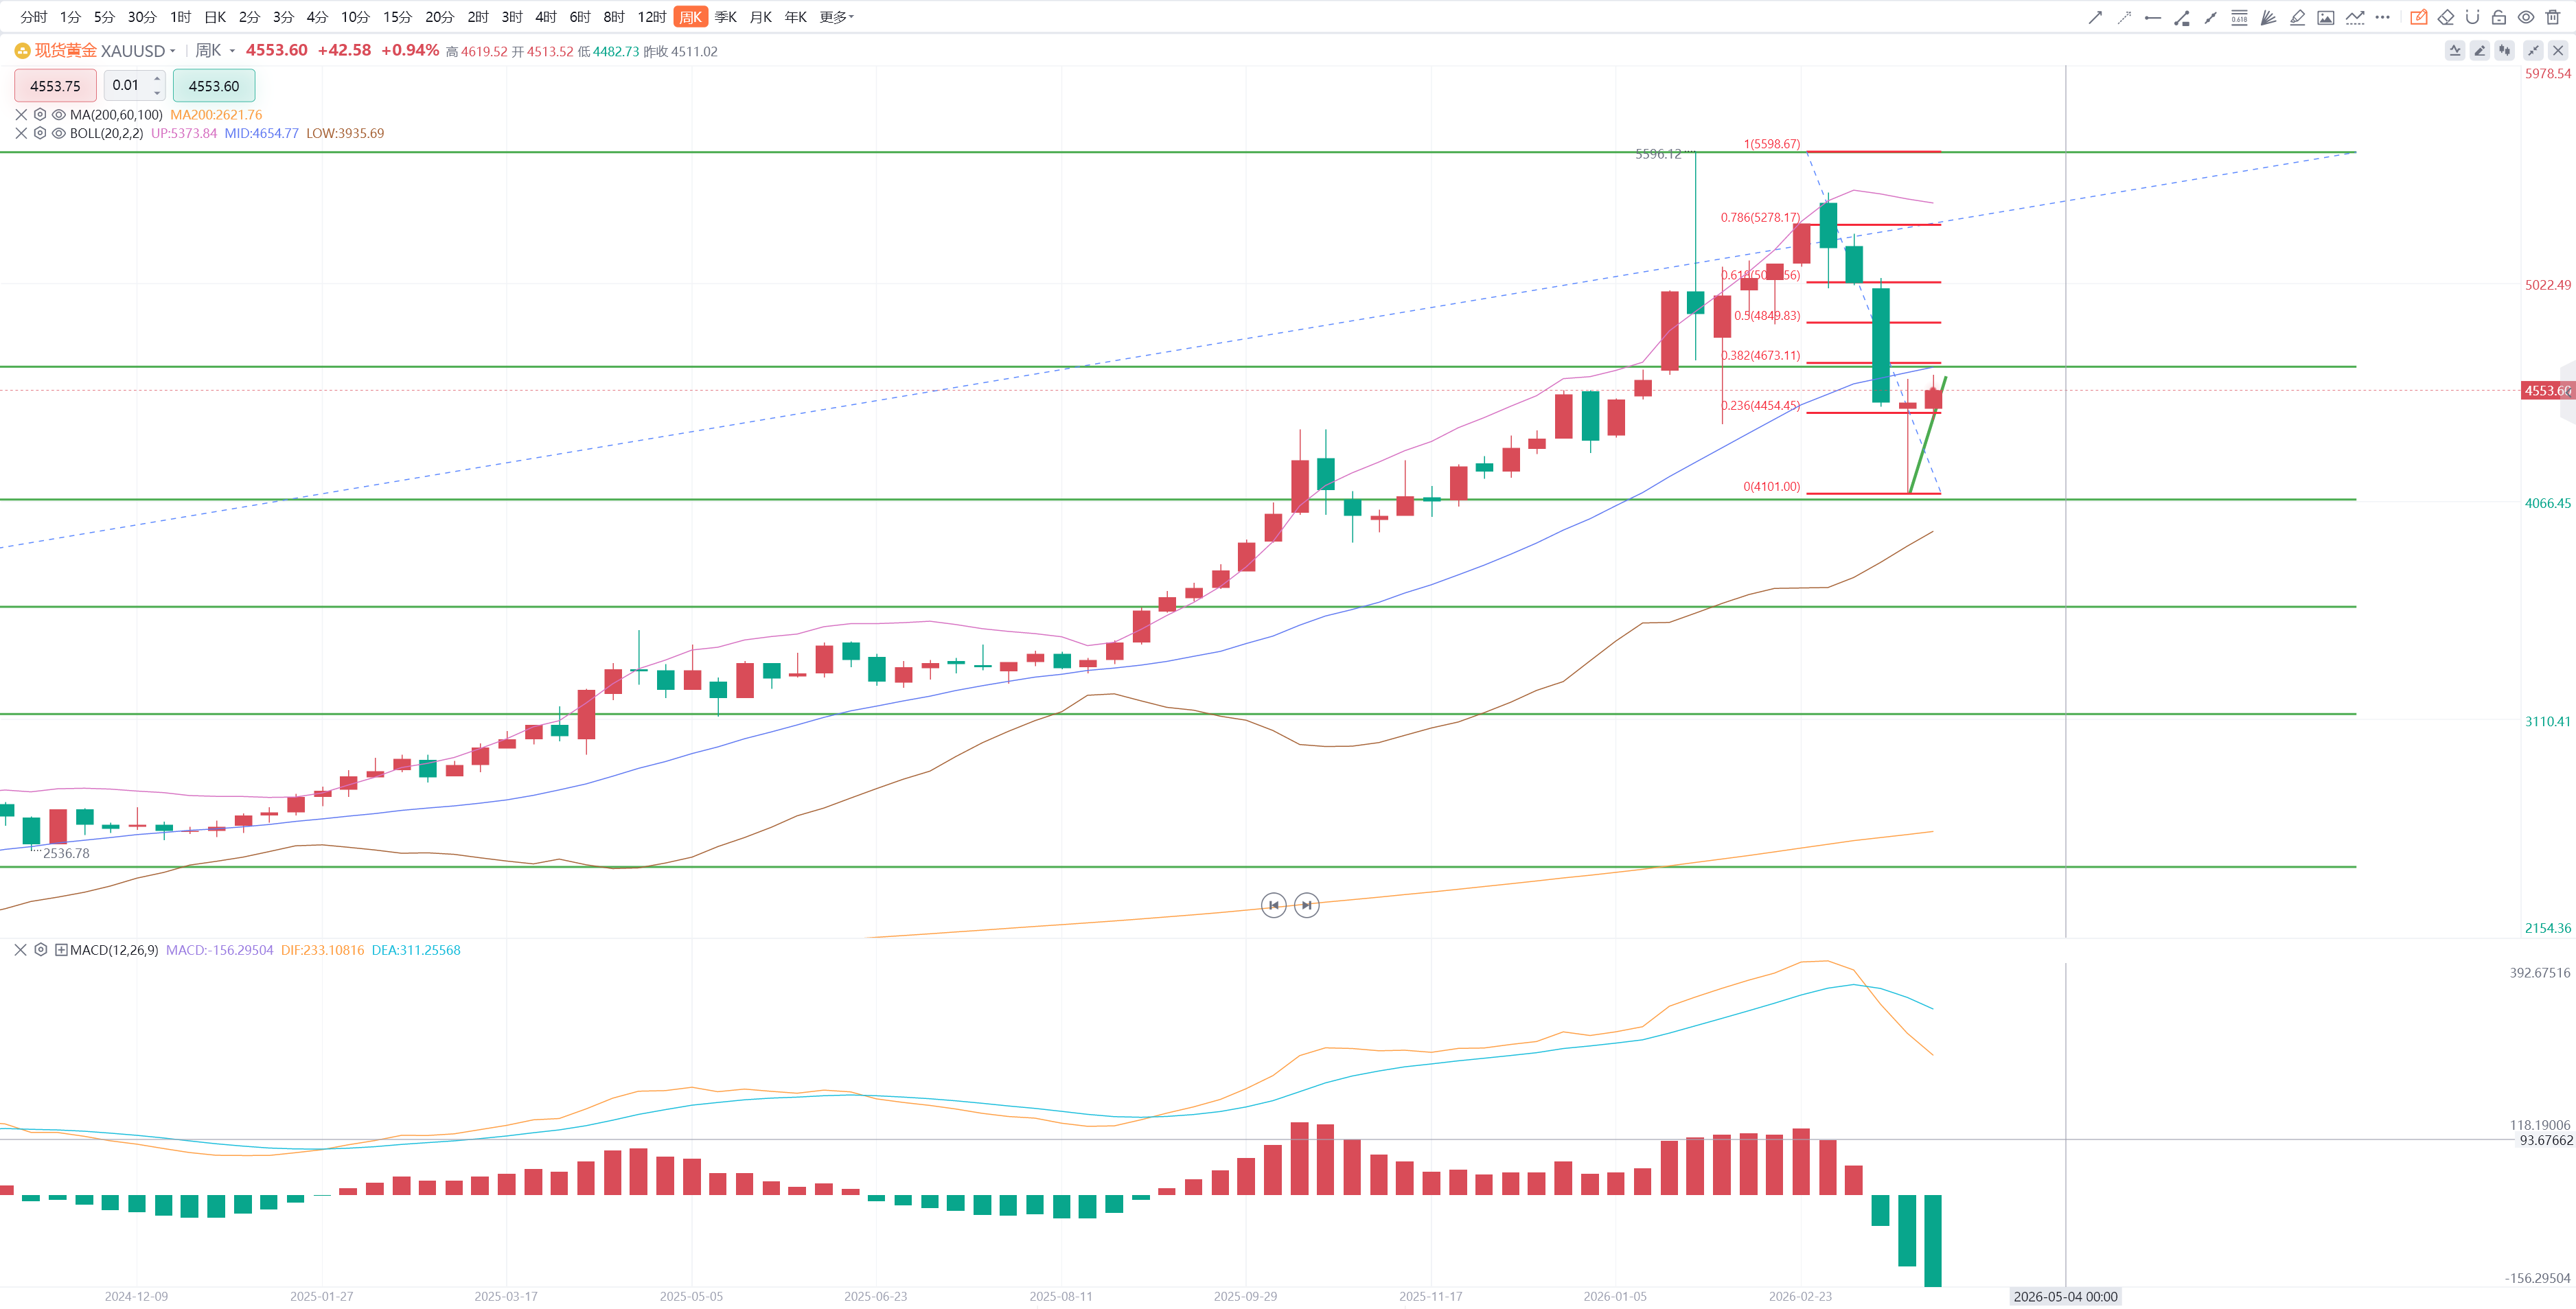Select the Fibonacci 0.618 retracement tool
2576x1309 pixels.
[x=2239, y=17]
